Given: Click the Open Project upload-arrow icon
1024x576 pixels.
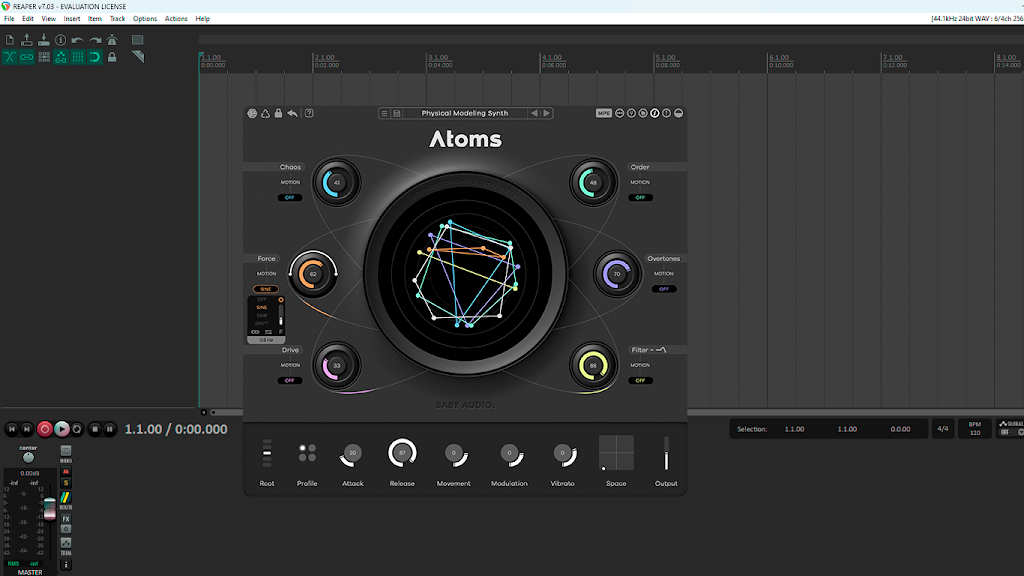Looking at the screenshot, I should (27, 40).
